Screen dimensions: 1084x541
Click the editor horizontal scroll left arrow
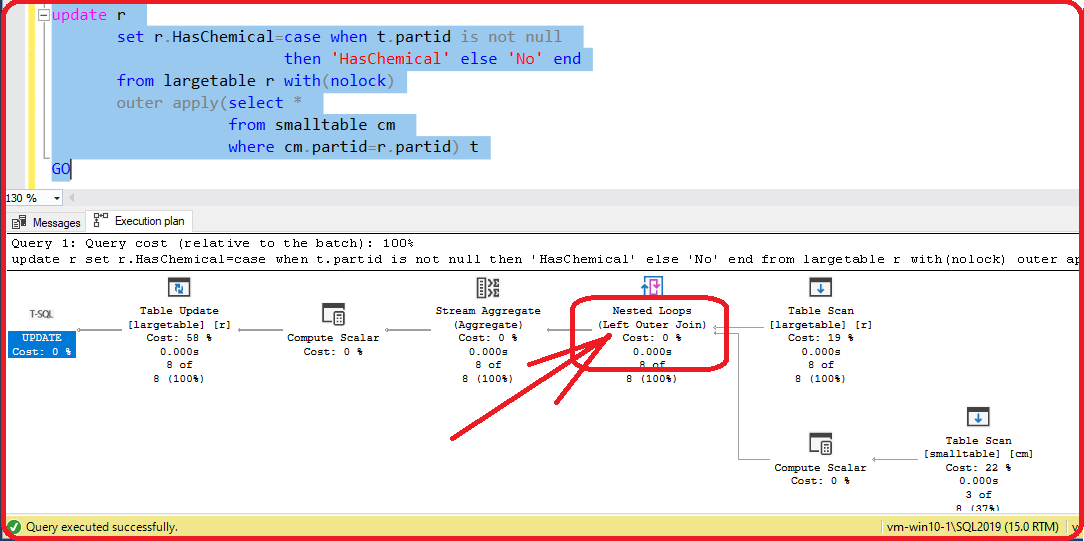pos(71,198)
